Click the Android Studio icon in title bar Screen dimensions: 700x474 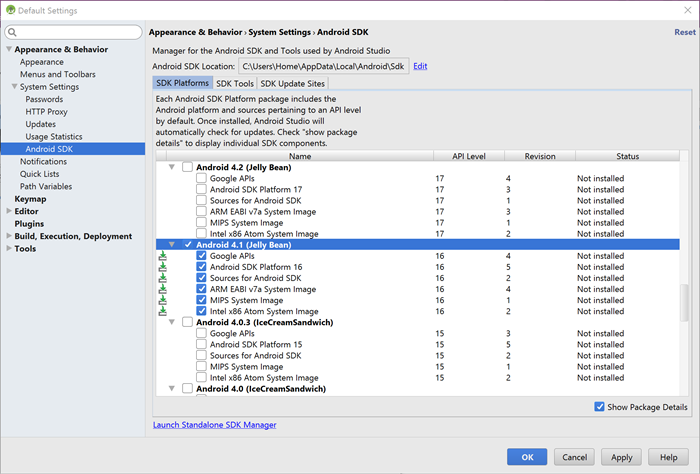[10, 10]
